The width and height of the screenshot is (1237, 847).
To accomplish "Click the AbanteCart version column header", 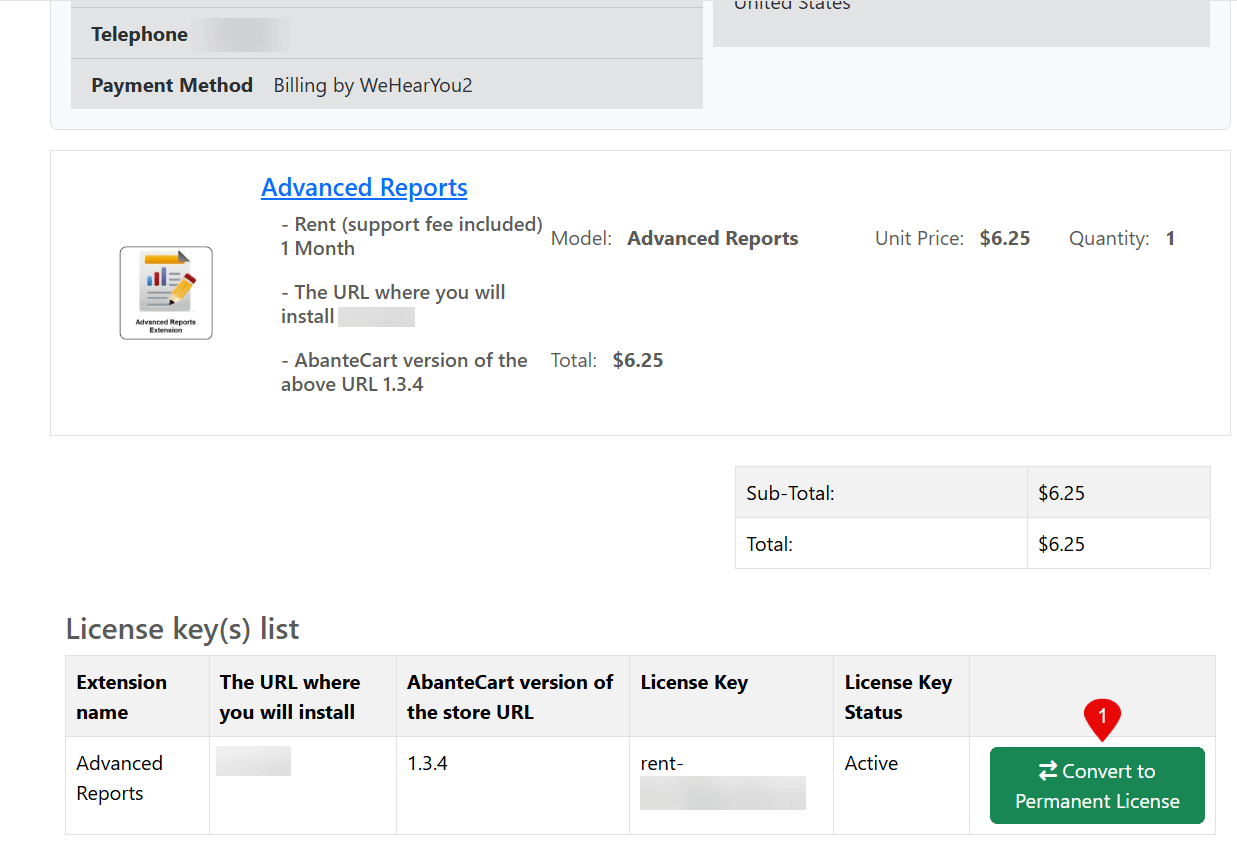I will [x=510, y=697].
